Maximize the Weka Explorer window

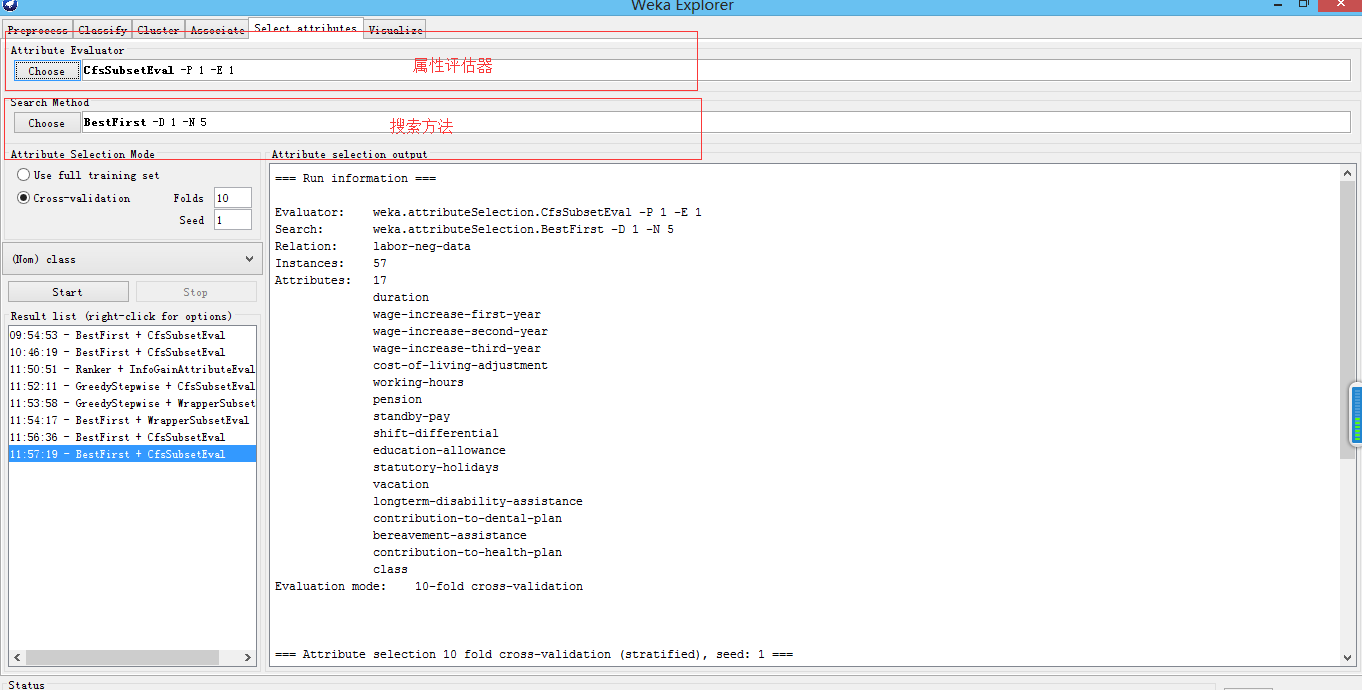click(x=1304, y=4)
